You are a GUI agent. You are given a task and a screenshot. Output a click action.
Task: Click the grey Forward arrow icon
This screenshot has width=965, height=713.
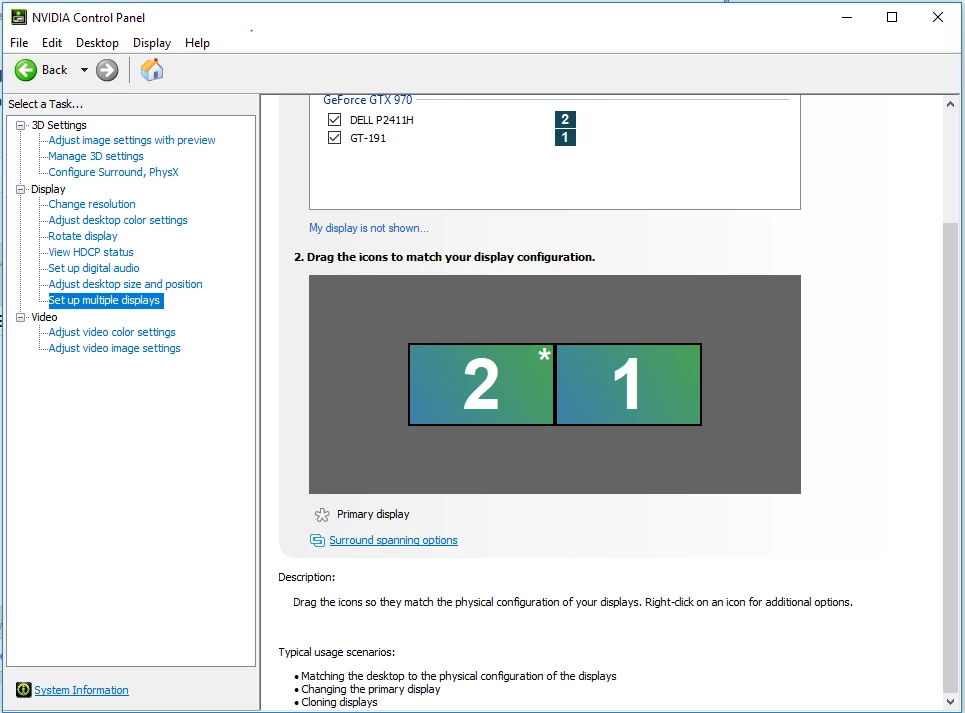coord(107,70)
